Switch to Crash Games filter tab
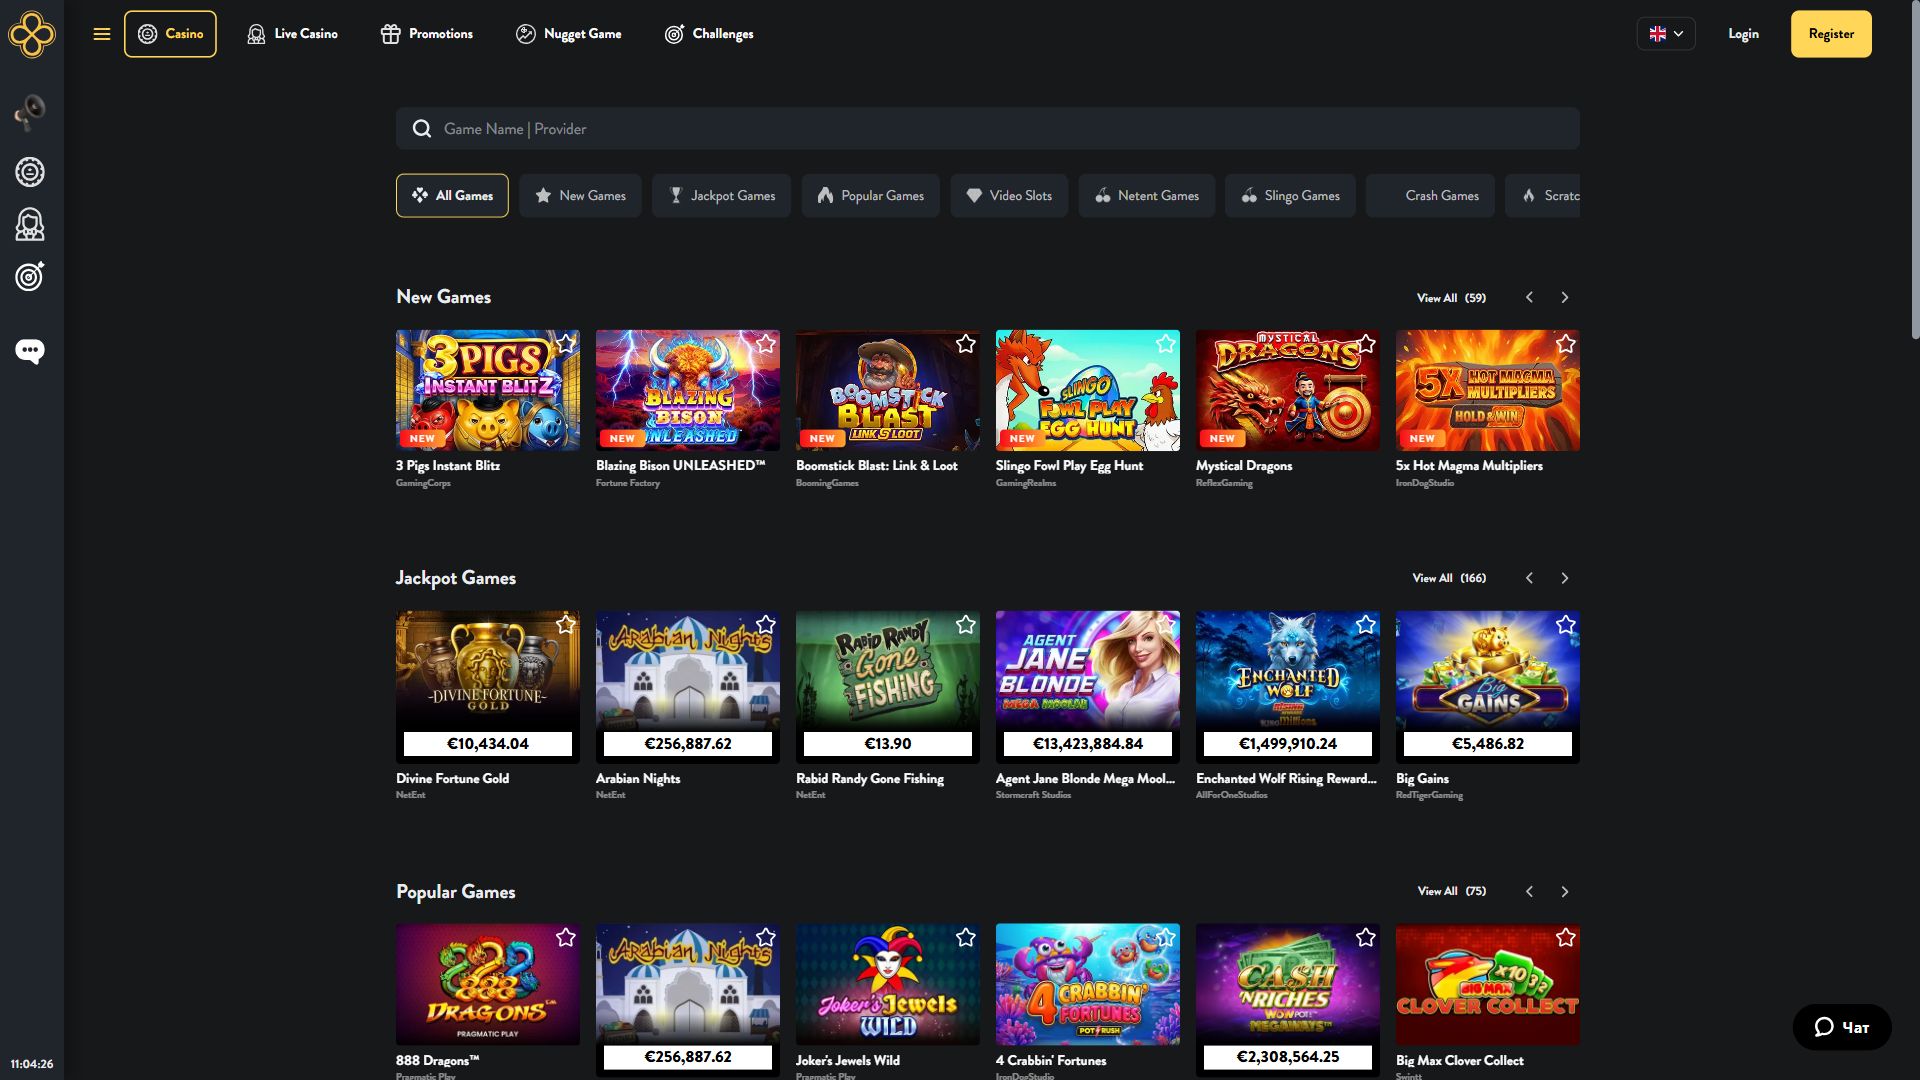This screenshot has width=1920, height=1080. [1430, 196]
